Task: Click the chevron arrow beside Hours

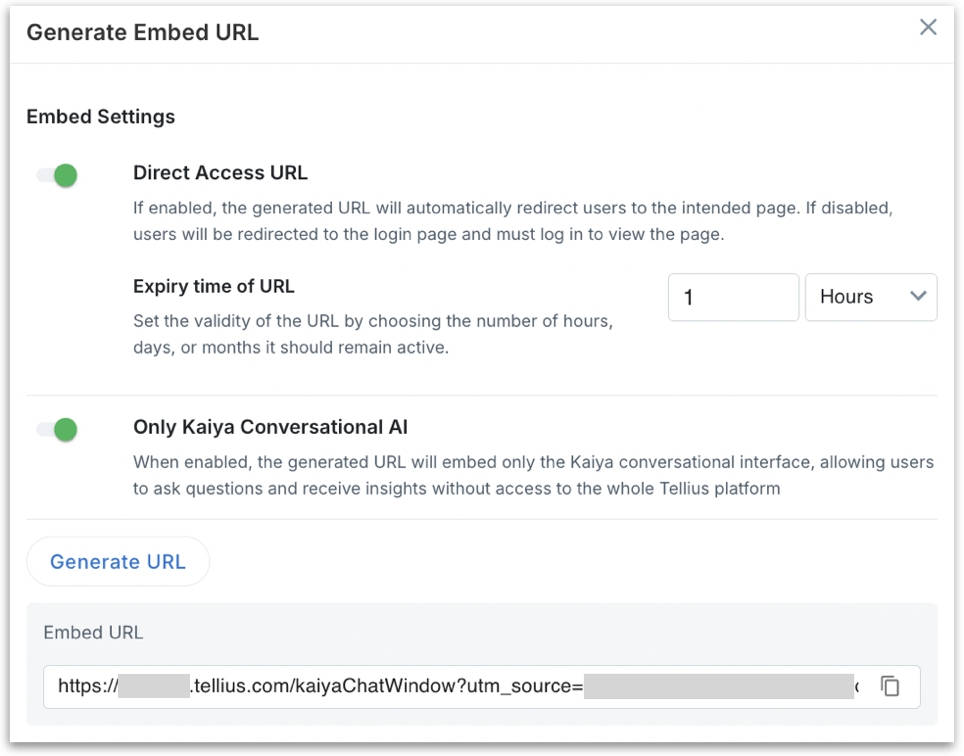Action: click(x=917, y=296)
